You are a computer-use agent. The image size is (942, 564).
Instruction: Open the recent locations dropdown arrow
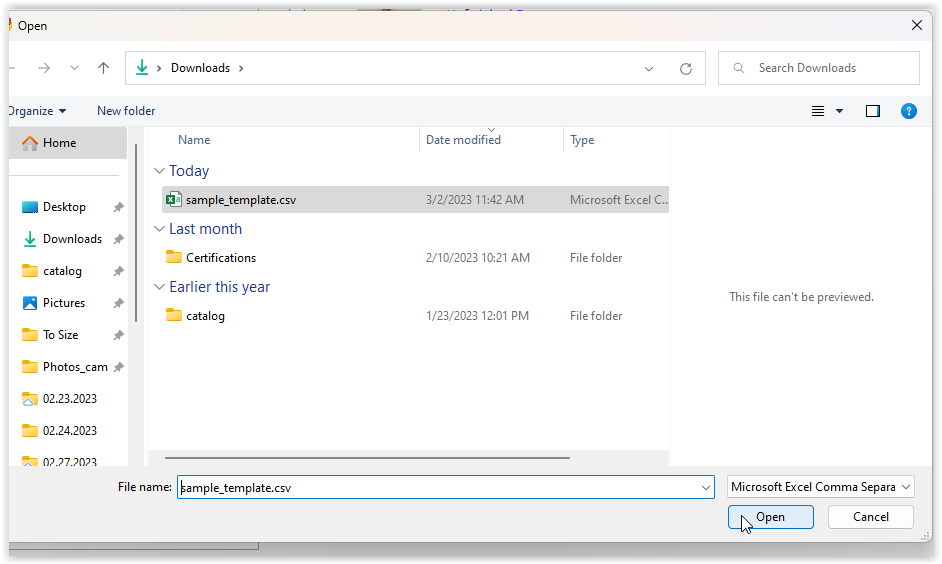(74, 68)
